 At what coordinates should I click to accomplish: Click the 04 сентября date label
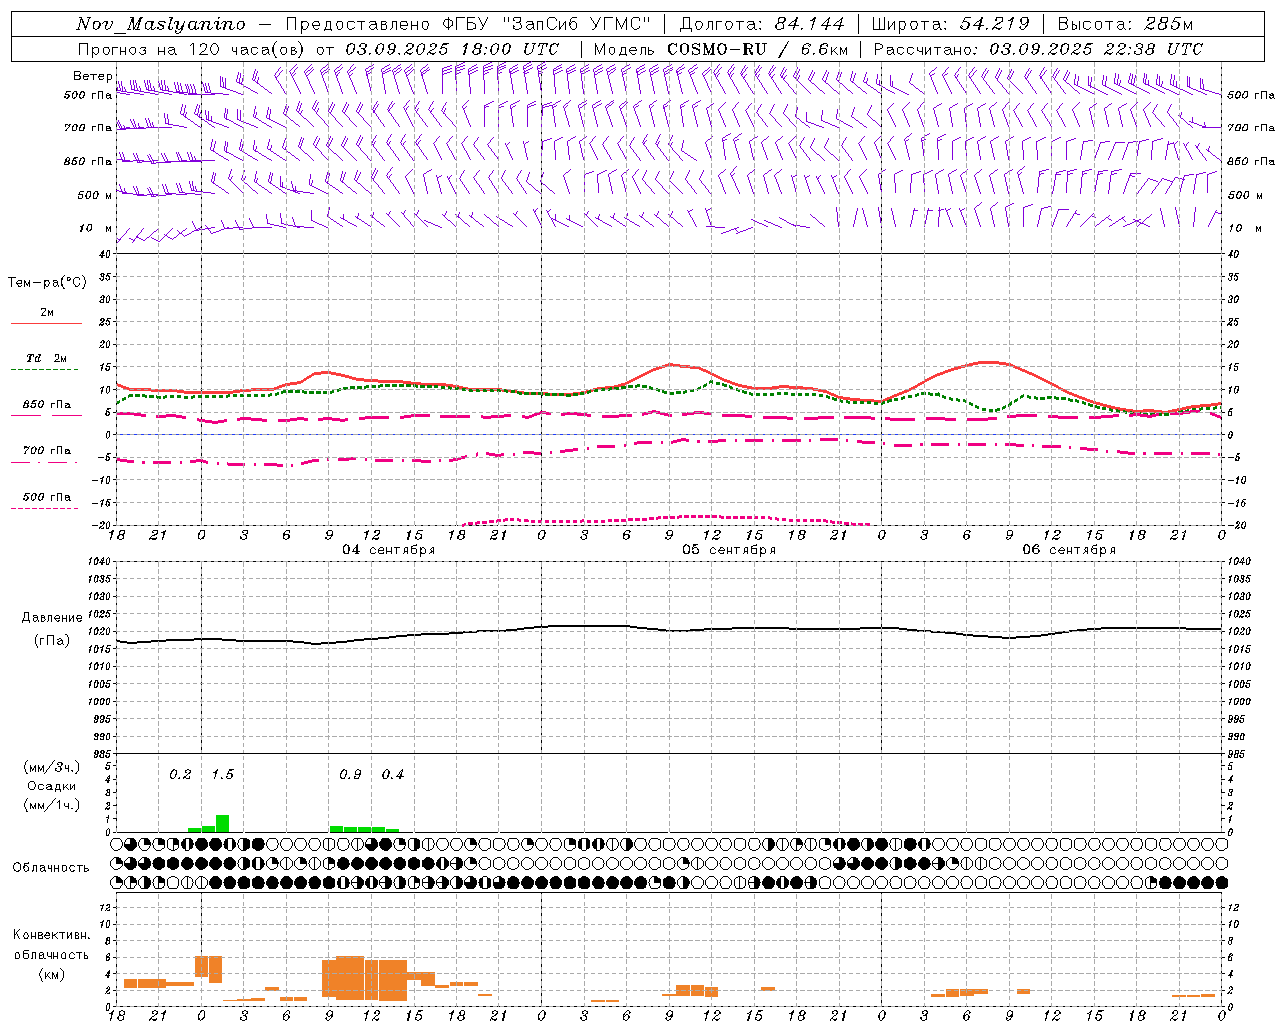click(x=389, y=549)
